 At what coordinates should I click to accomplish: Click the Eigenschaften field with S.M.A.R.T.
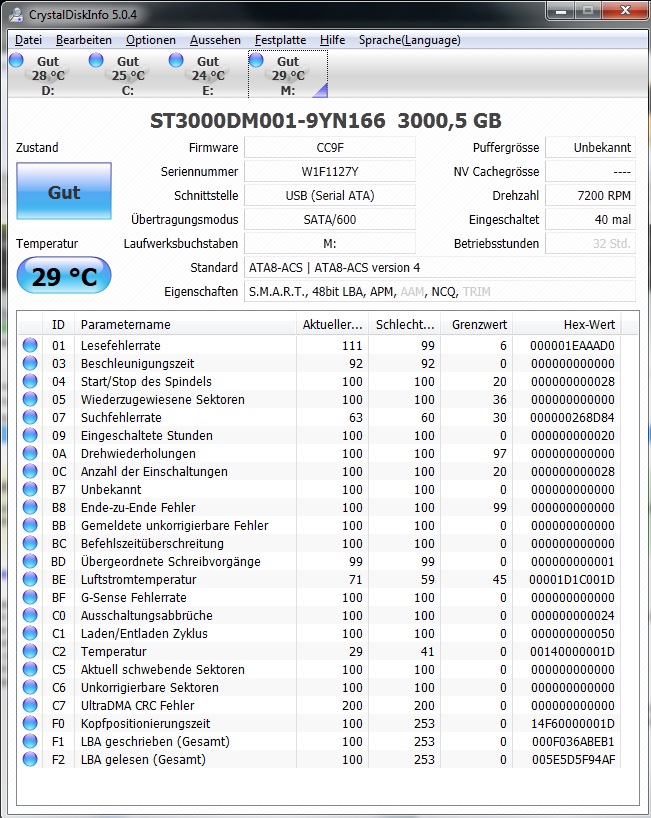tap(440, 292)
